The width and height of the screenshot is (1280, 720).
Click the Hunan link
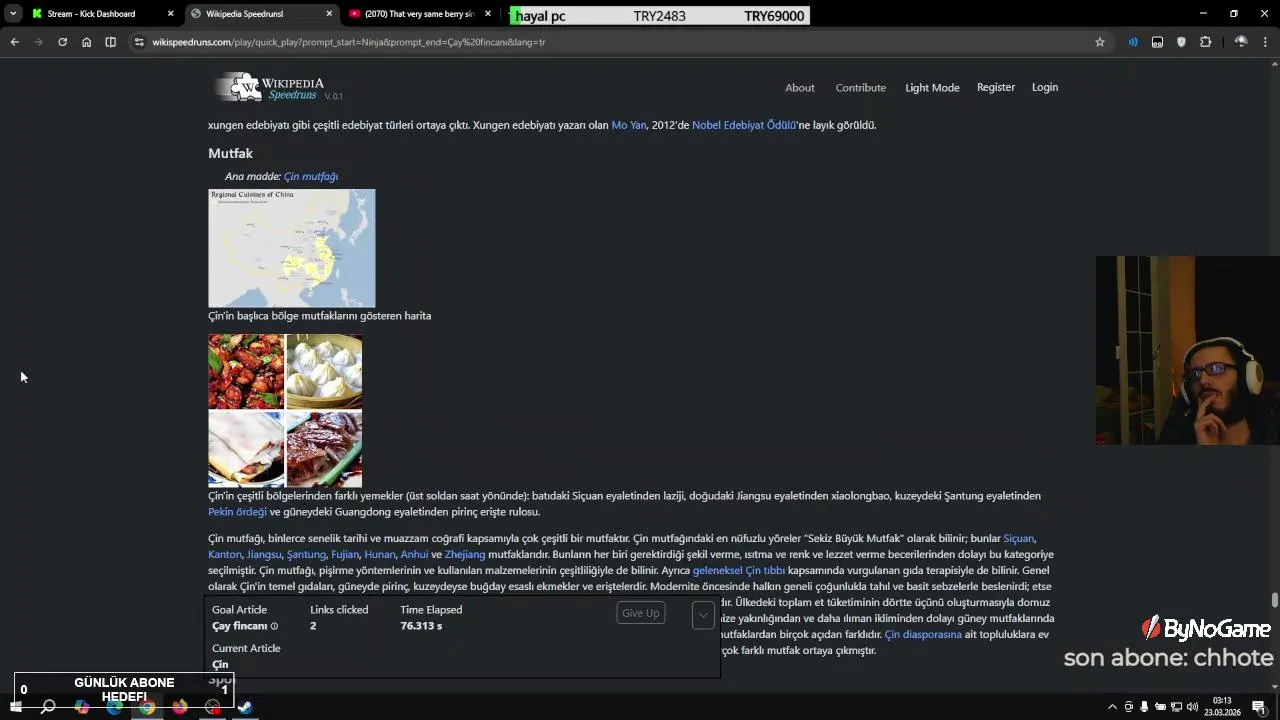tap(380, 554)
